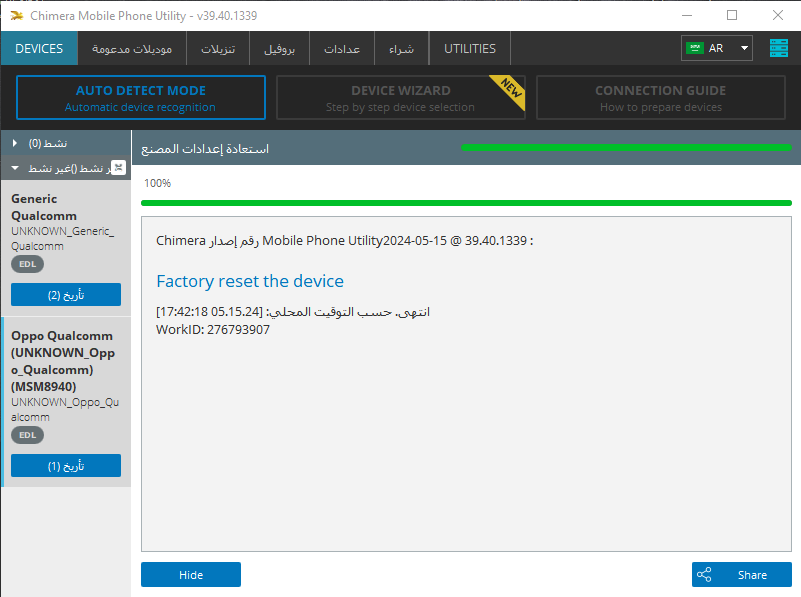801x597 pixels.
Task: Click the UNKNOWN_Generic_Qualcomm subtitle
Action: (x=63, y=238)
